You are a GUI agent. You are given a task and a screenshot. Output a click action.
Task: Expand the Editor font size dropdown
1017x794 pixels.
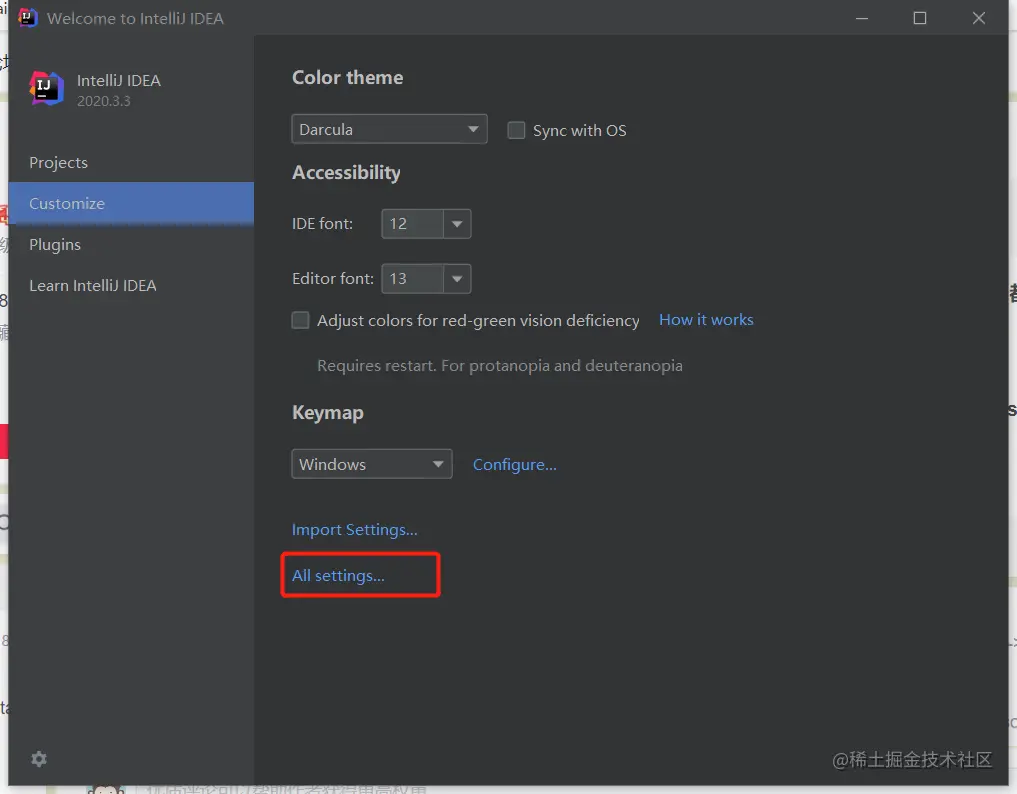click(x=457, y=279)
